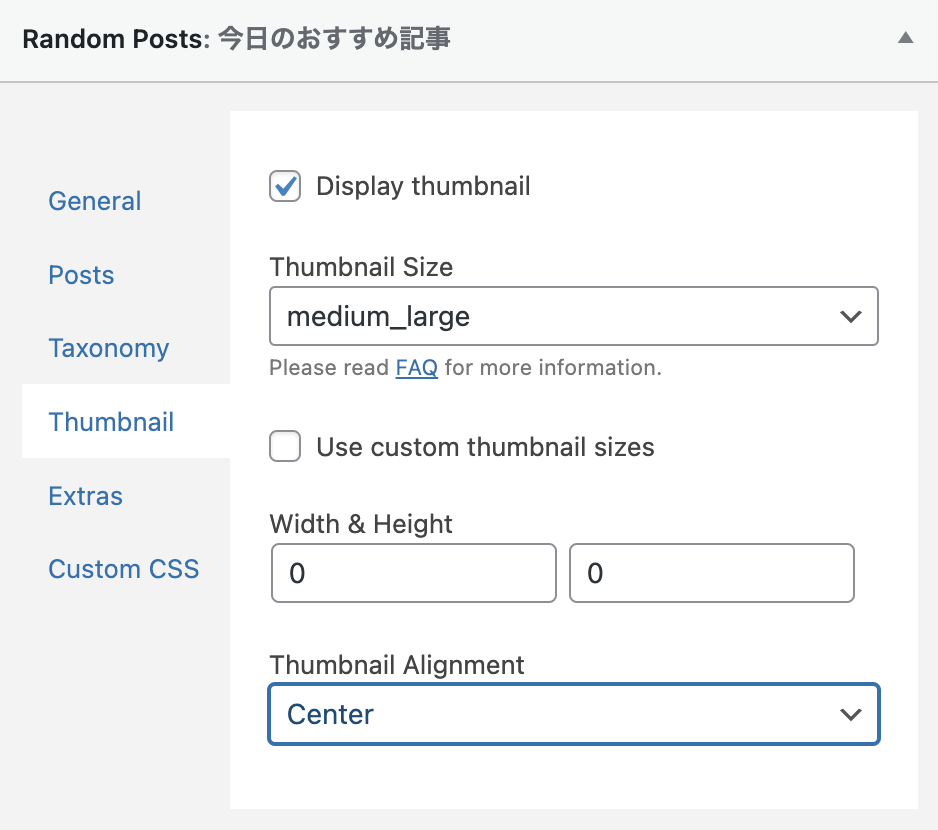Viewport: 938px width, 830px height.
Task: Click the collapse triangle in the header
Action: point(906,38)
